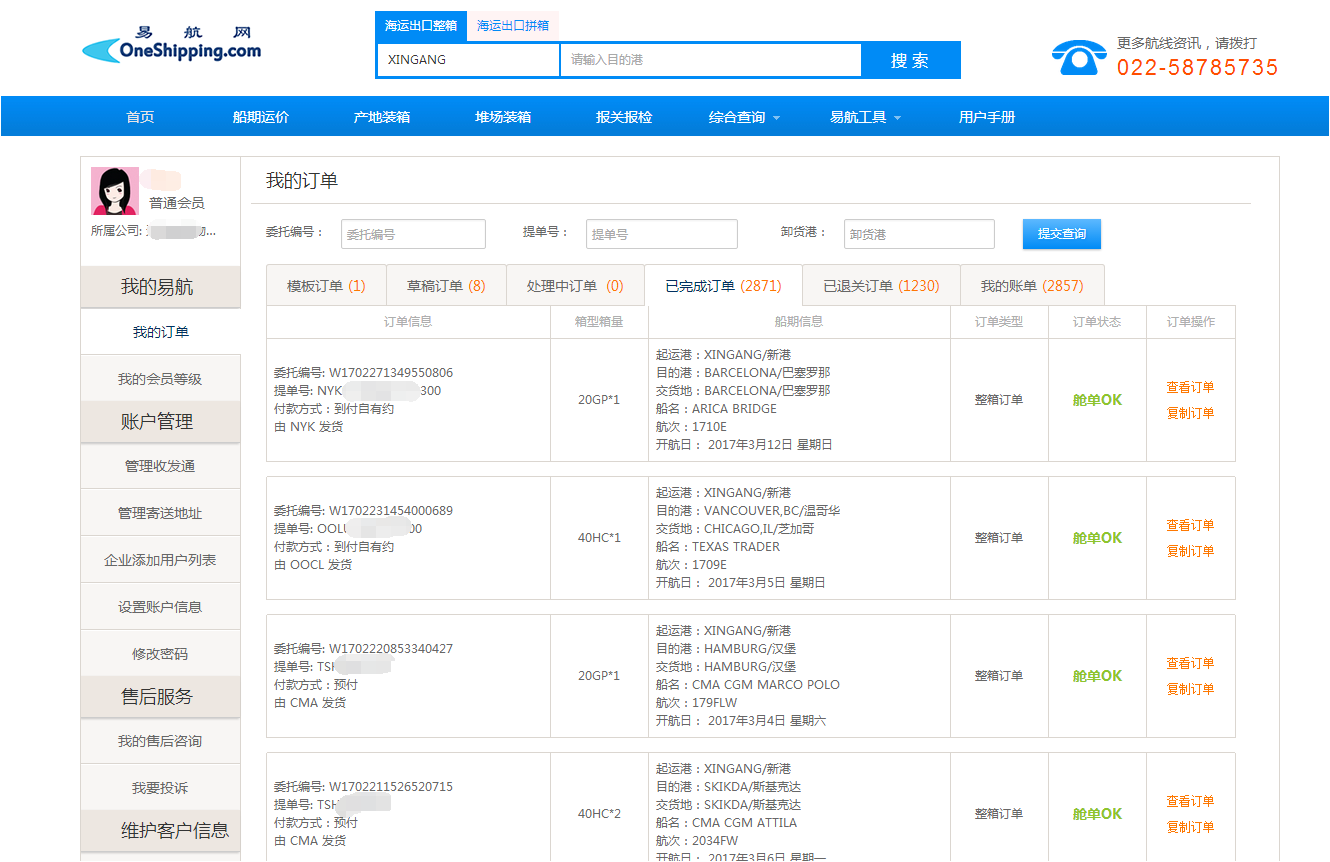
Task: Click the 普通会员 membership label
Action: point(177,203)
